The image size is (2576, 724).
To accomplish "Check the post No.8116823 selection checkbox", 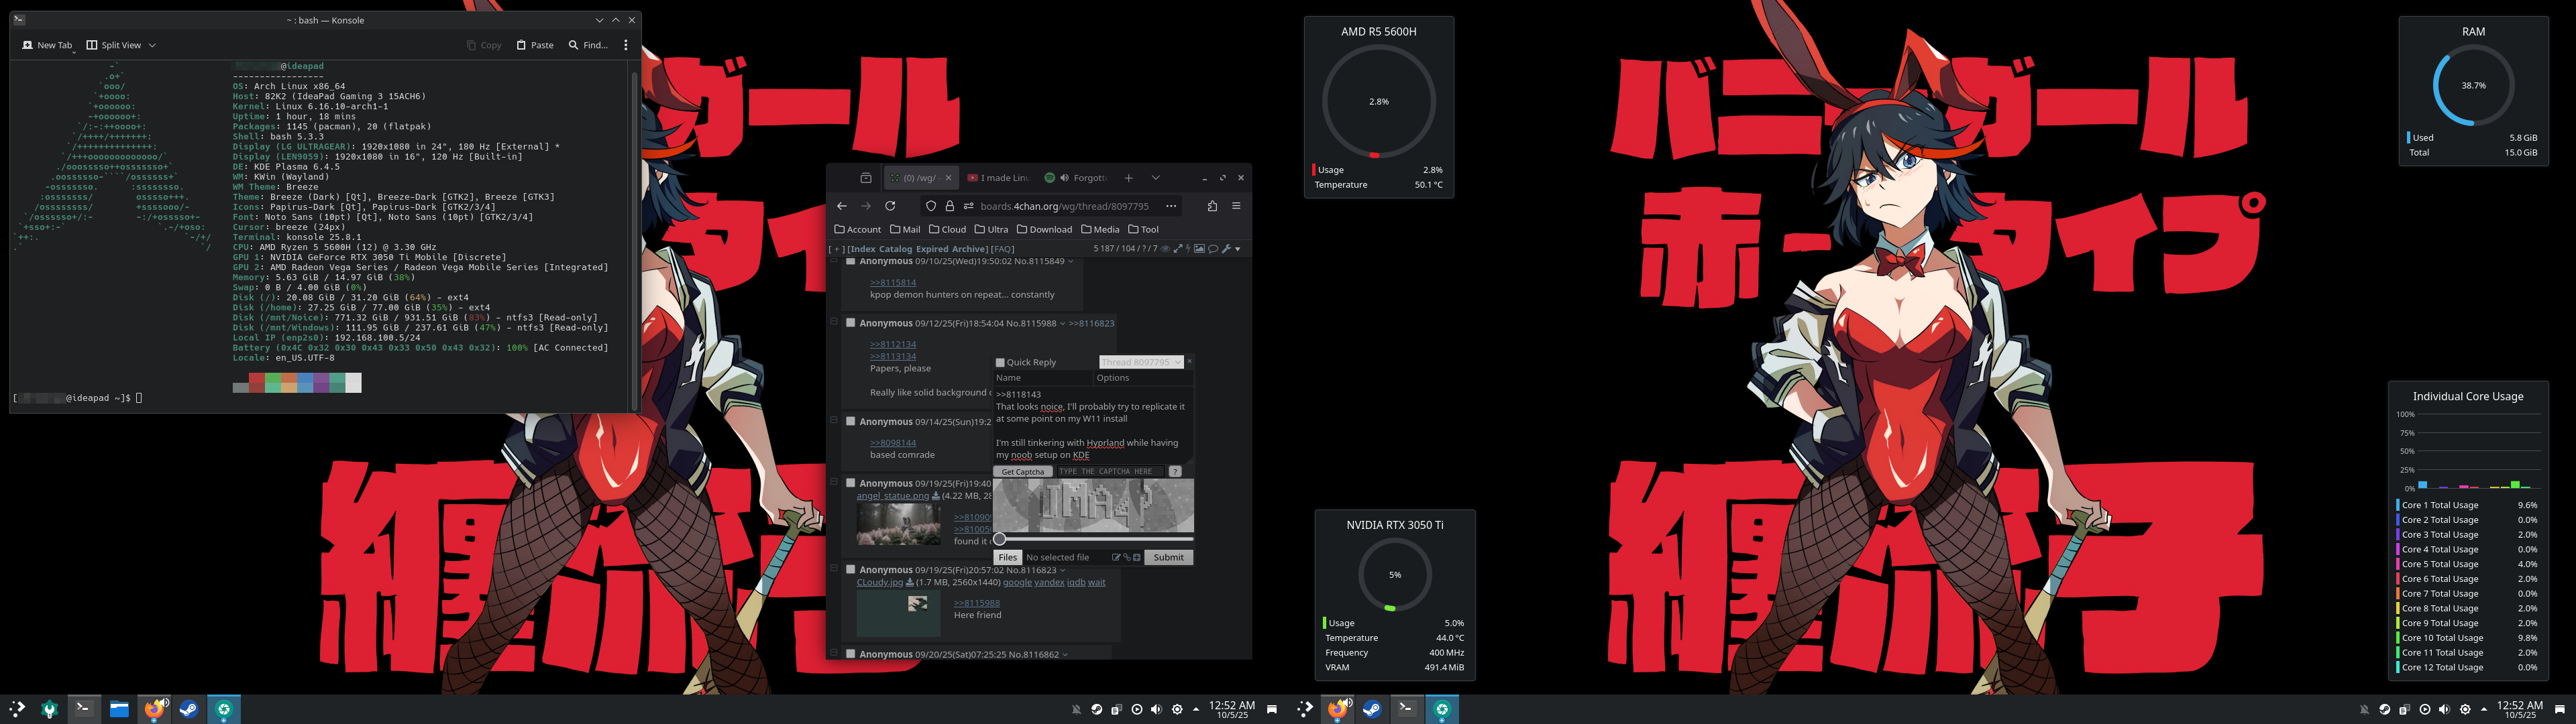I will tap(851, 569).
